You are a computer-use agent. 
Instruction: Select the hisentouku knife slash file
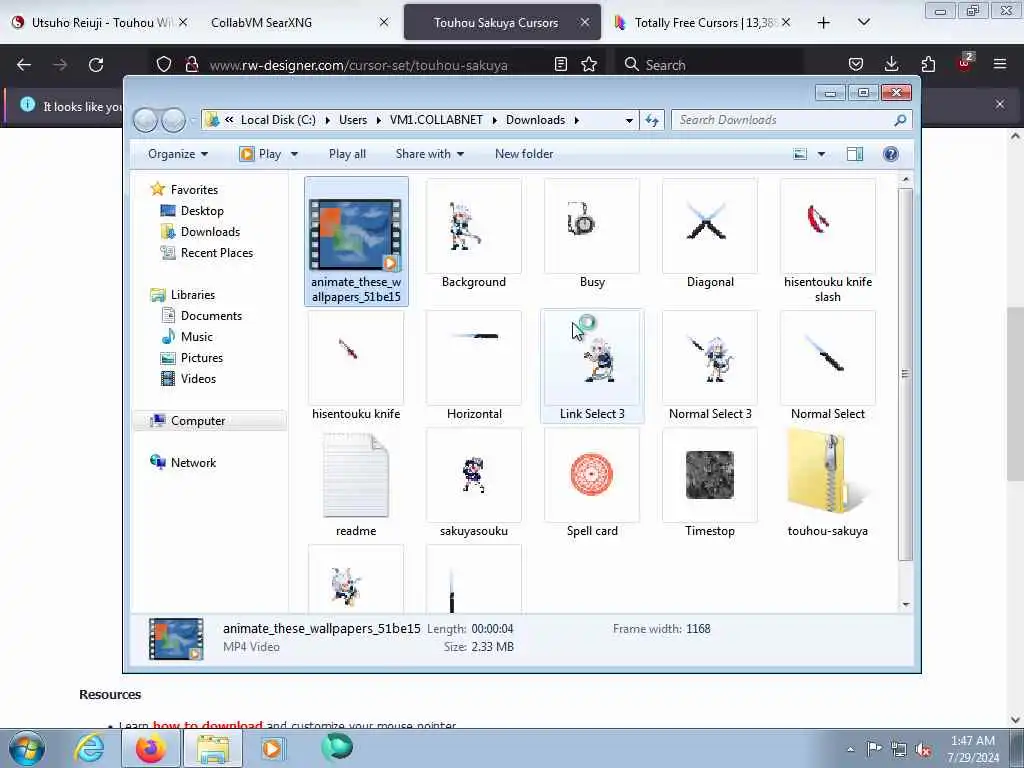[x=827, y=240]
